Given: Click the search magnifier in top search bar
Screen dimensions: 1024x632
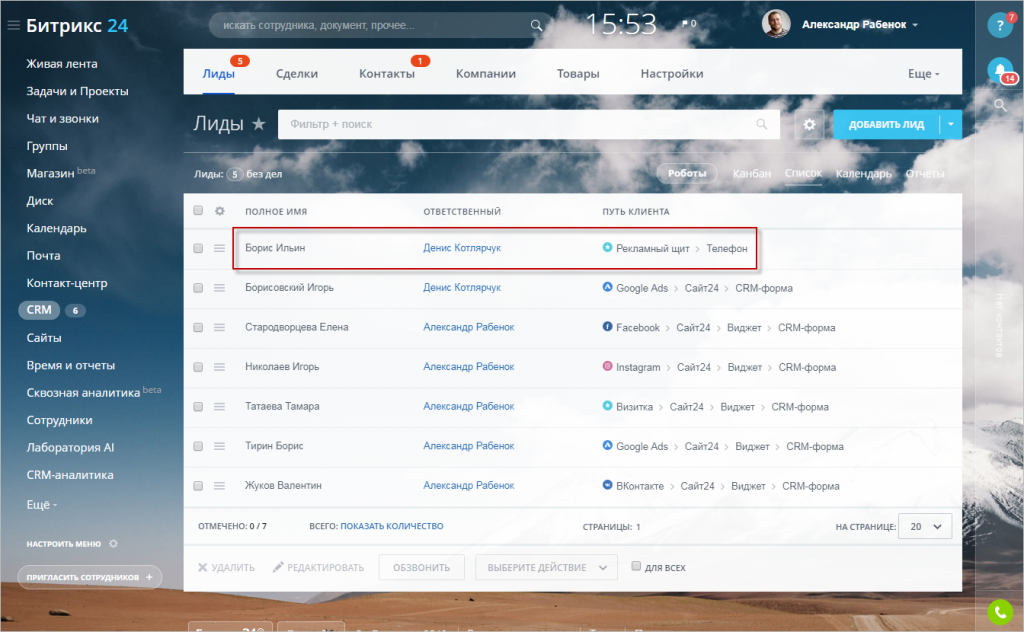Looking at the screenshot, I should click(x=536, y=25).
